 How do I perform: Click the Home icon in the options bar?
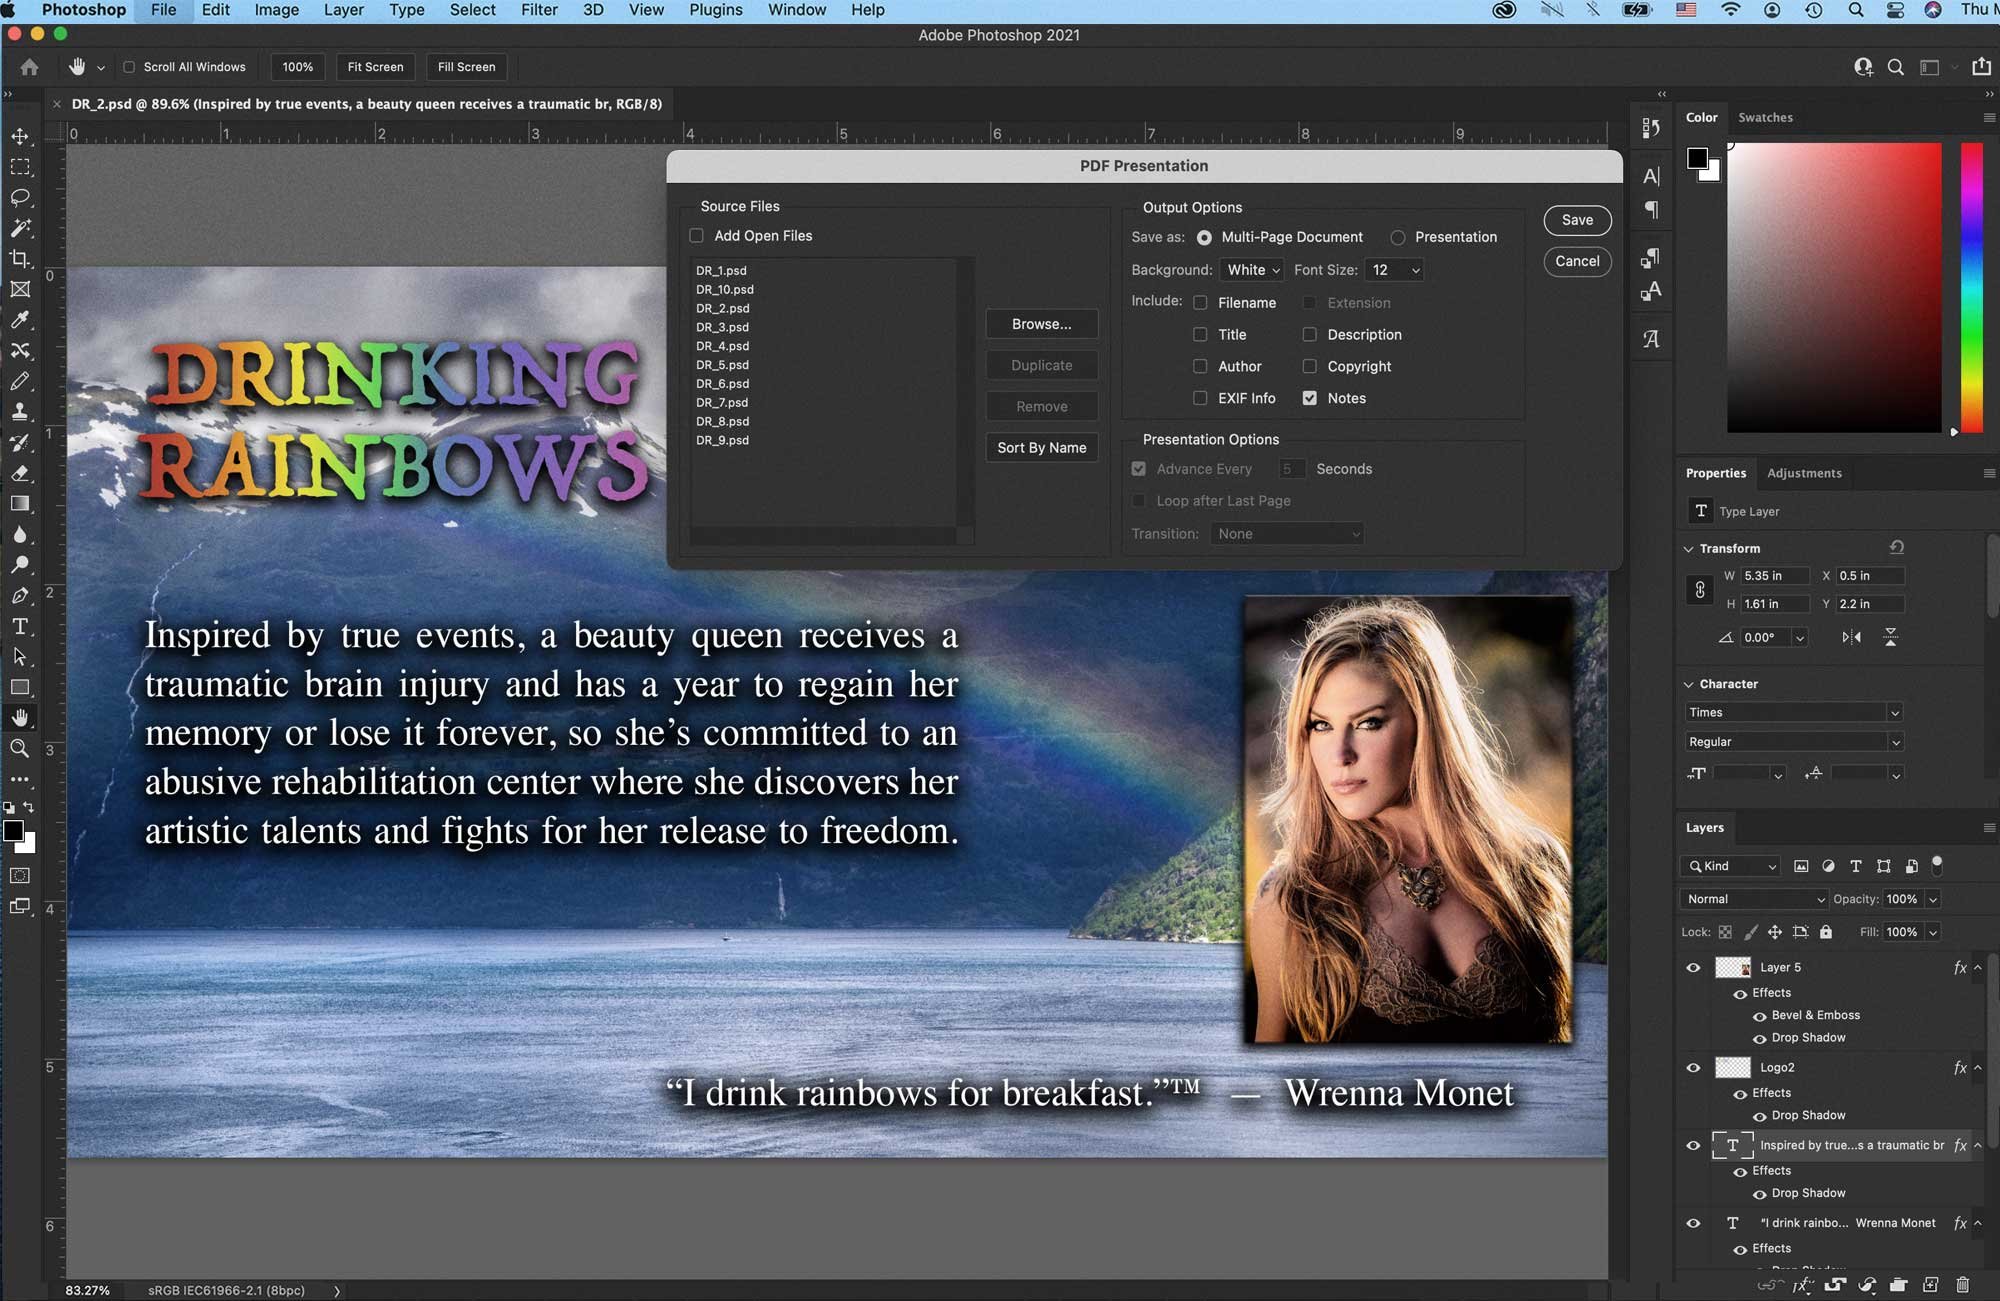coord(29,67)
